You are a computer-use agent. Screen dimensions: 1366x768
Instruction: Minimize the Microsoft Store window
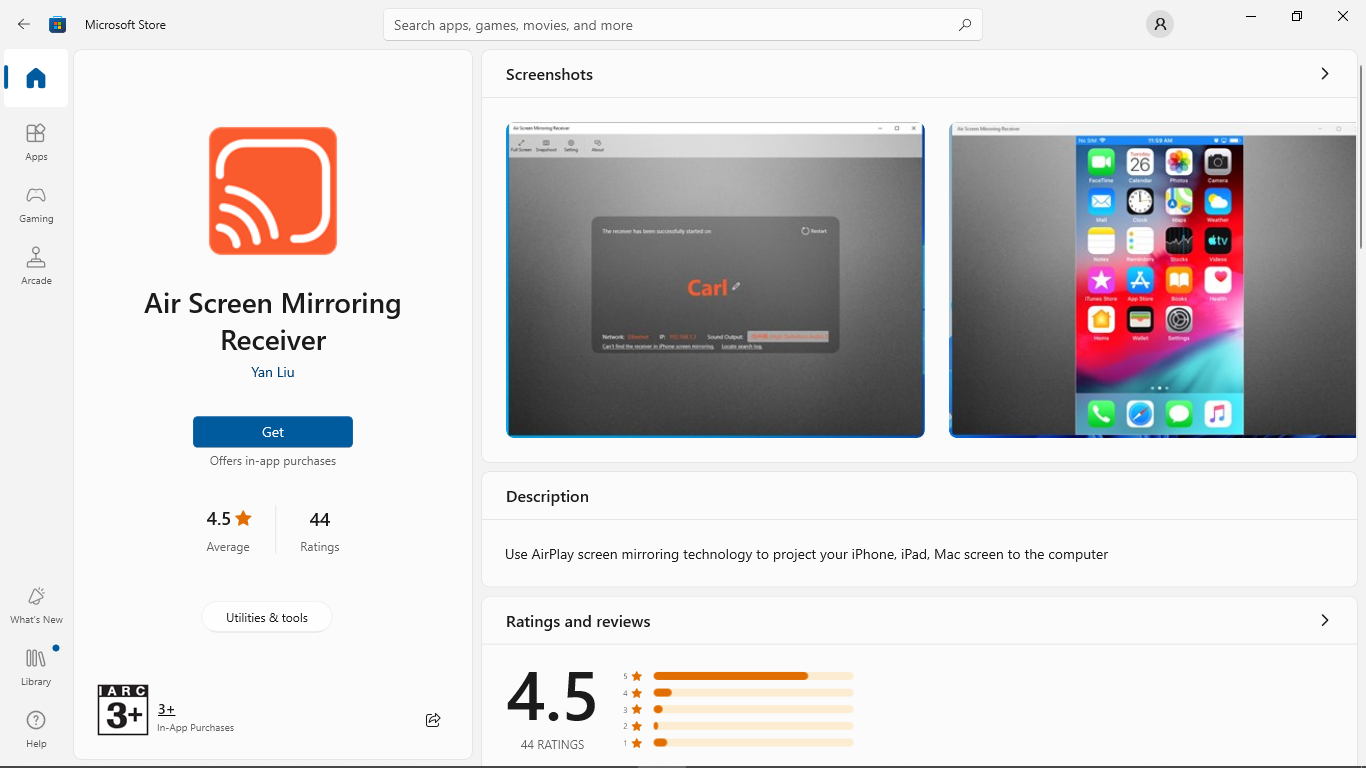[x=1251, y=16]
